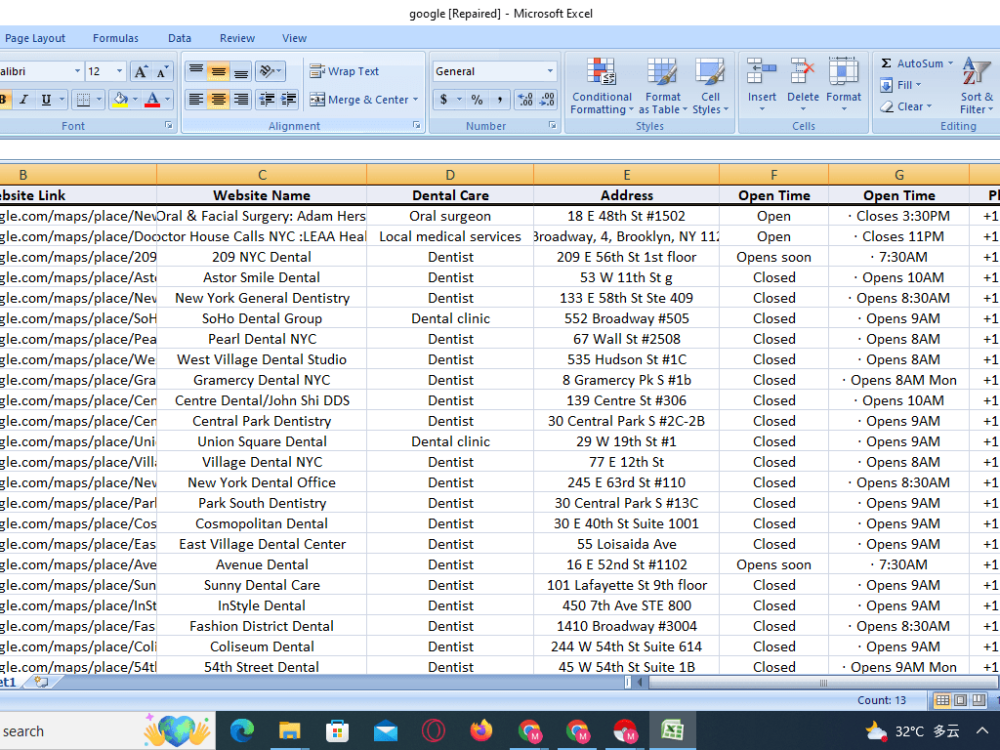The height and width of the screenshot is (750, 1000).
Task: Open Microsoft Edge from taskbar
Action: pyautogui.click(x=242, y=731)
